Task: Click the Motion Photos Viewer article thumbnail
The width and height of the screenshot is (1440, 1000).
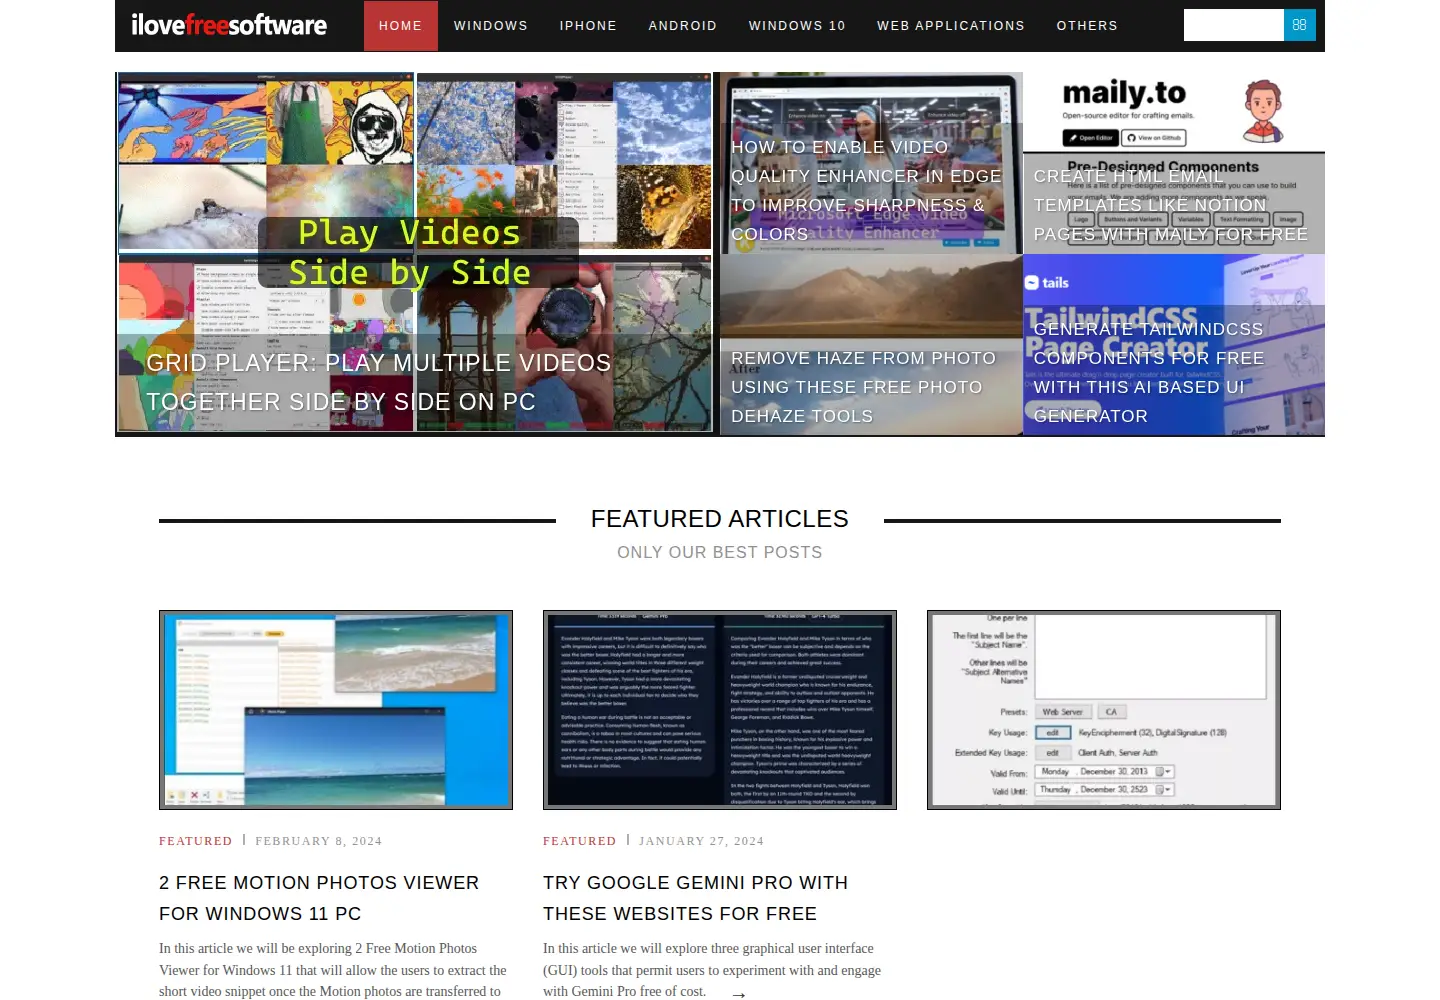Action: point(336,710)
